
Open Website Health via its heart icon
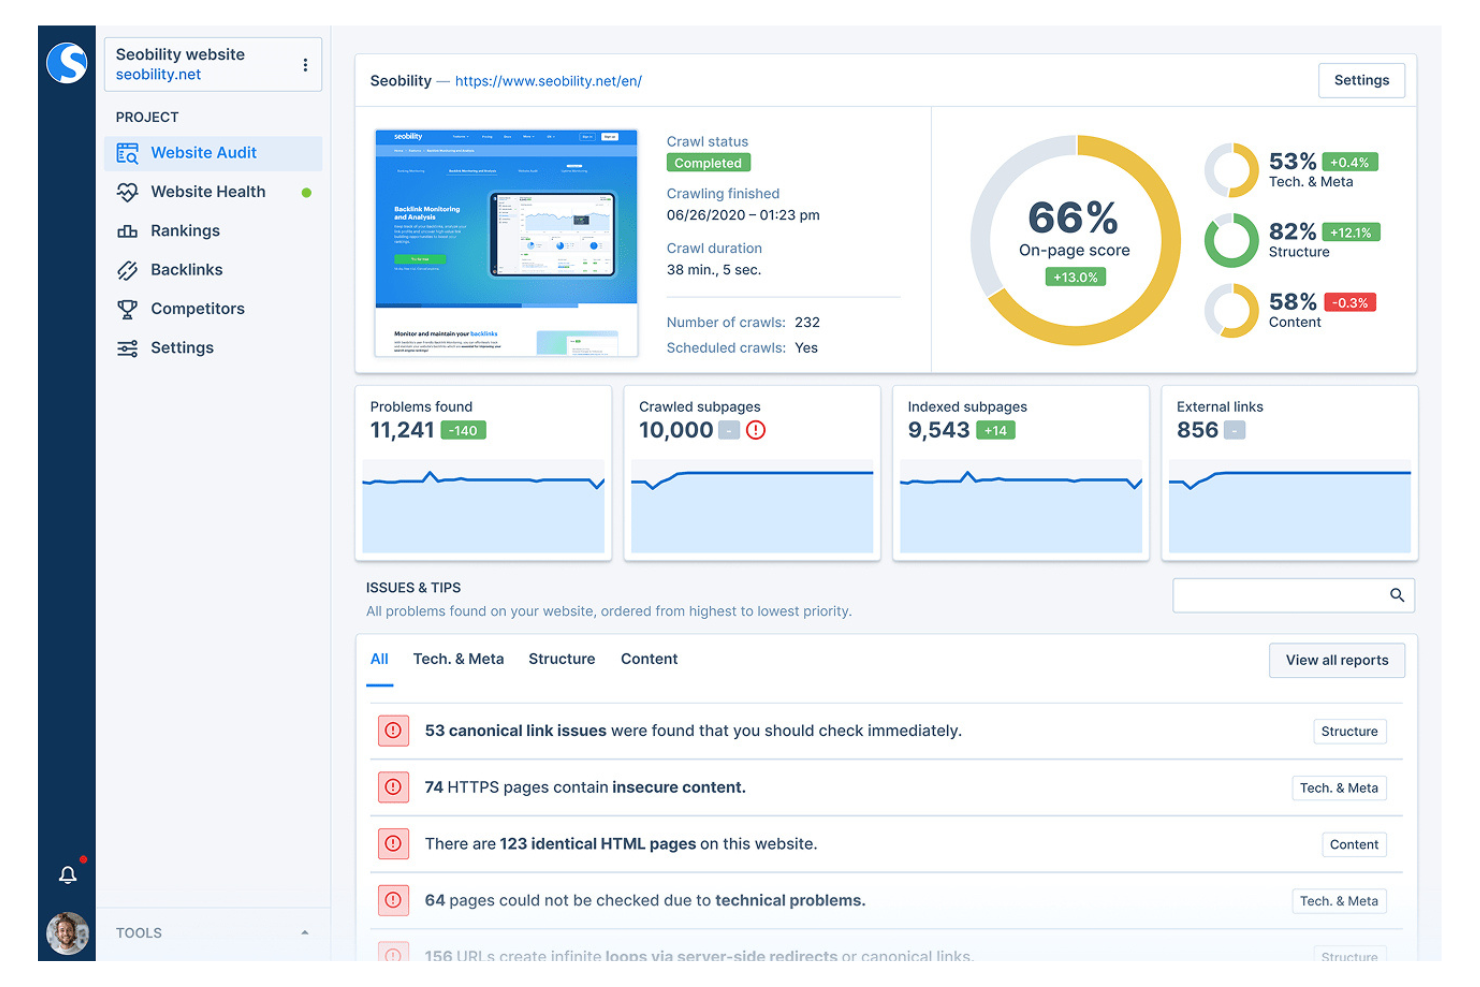point(127,191)
